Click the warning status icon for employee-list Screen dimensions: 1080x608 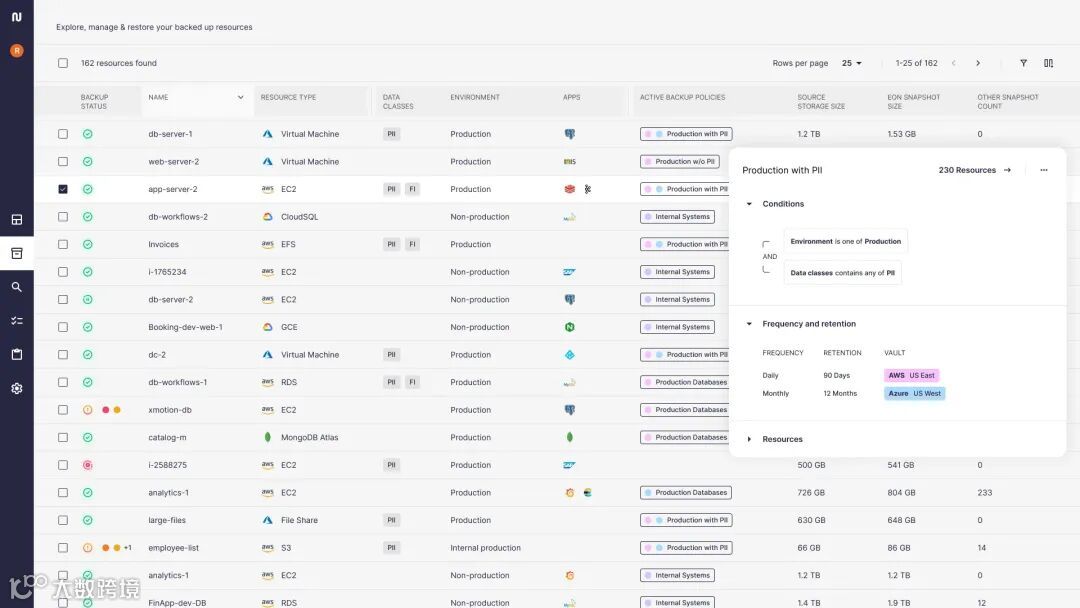click(87, 548)
